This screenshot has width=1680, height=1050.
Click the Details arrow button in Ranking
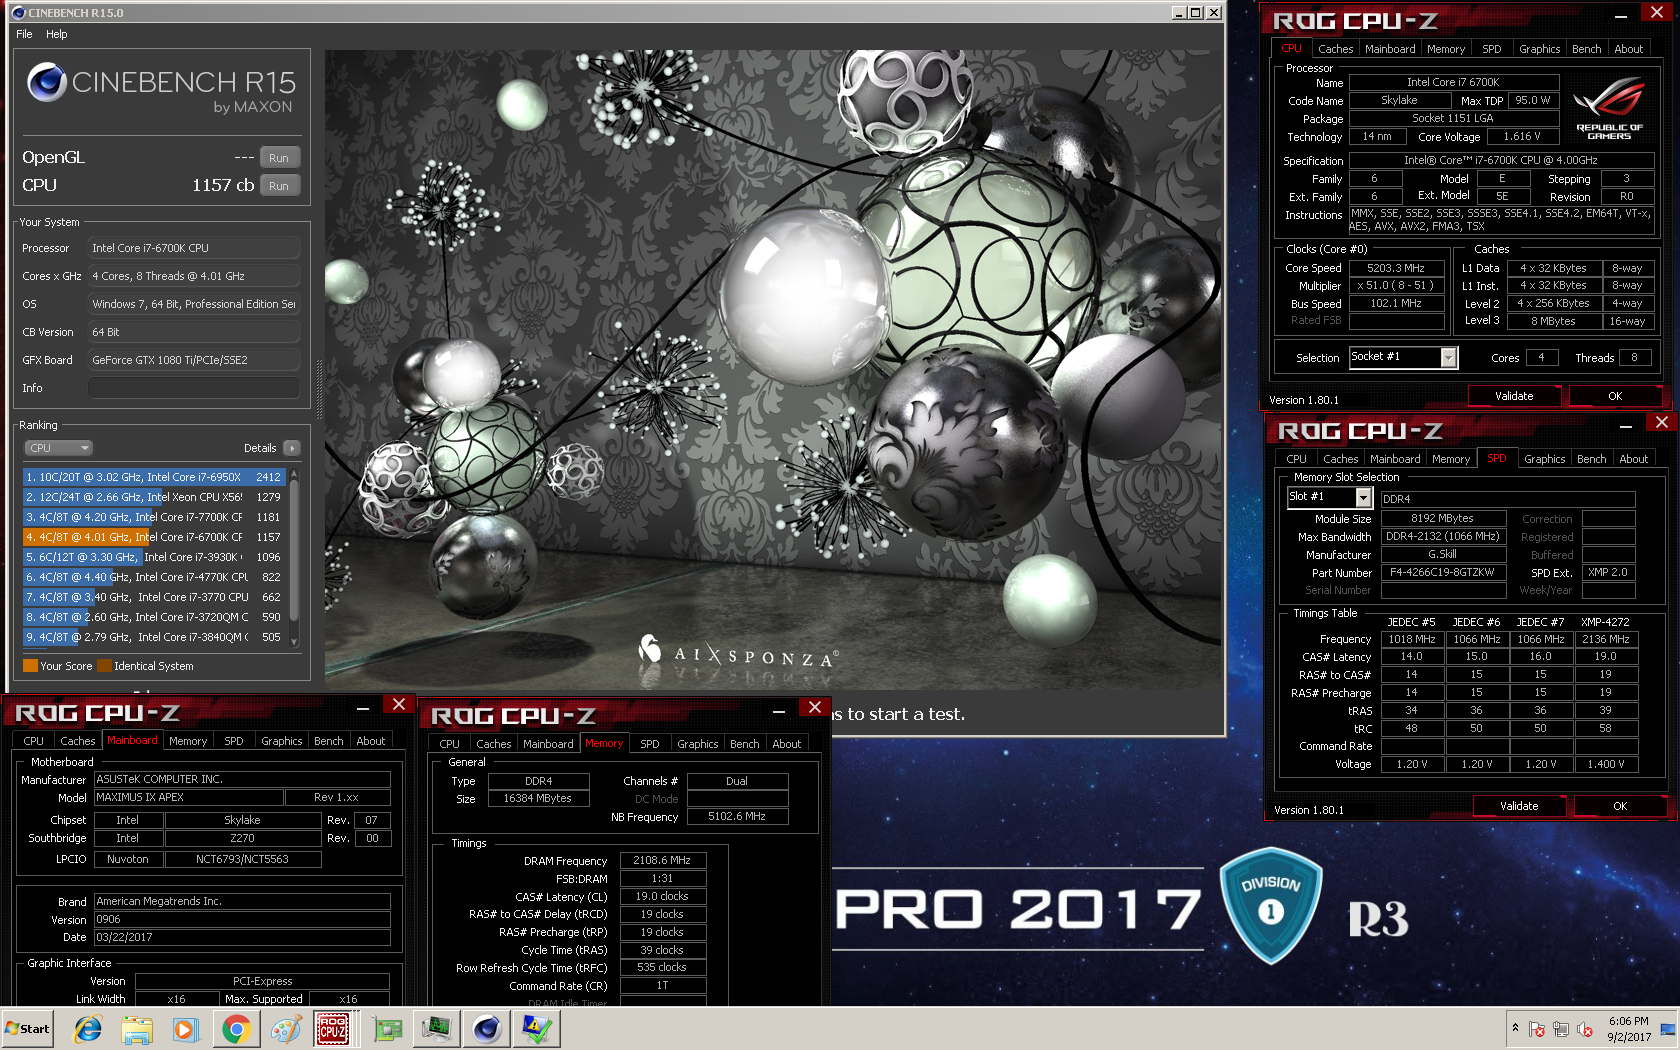(291, 448)
